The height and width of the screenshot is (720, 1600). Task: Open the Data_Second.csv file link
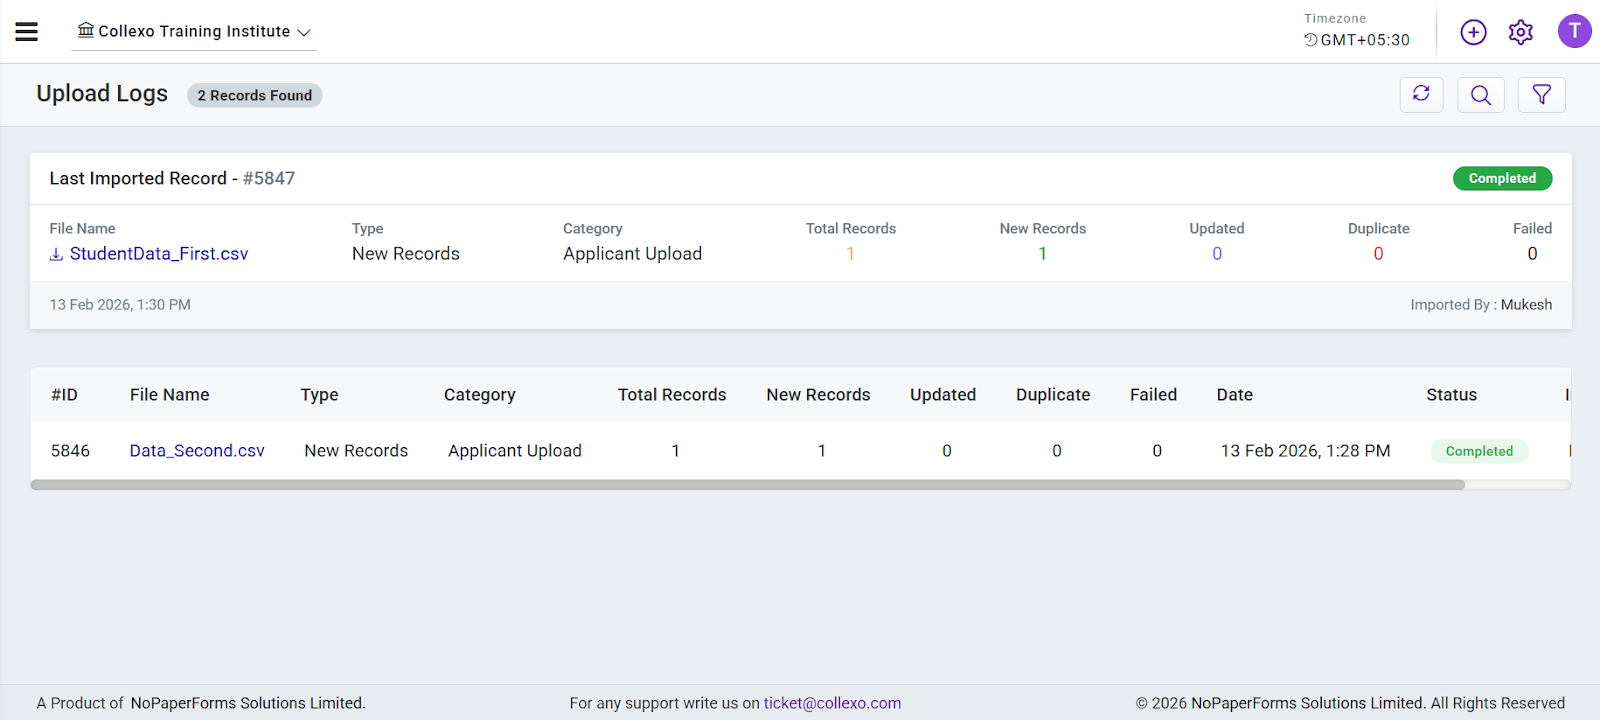coord(197,451)
